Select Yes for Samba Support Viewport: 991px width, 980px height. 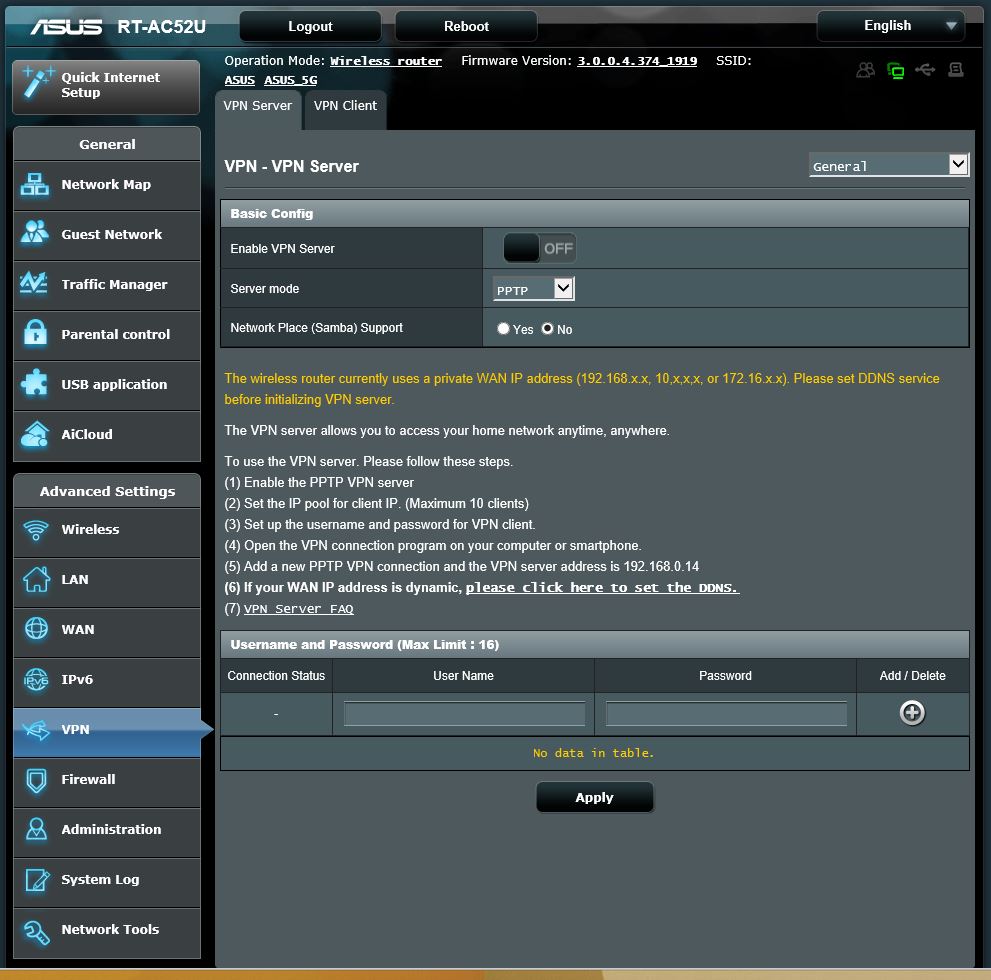pyautogui.click(x=503, y=329)
